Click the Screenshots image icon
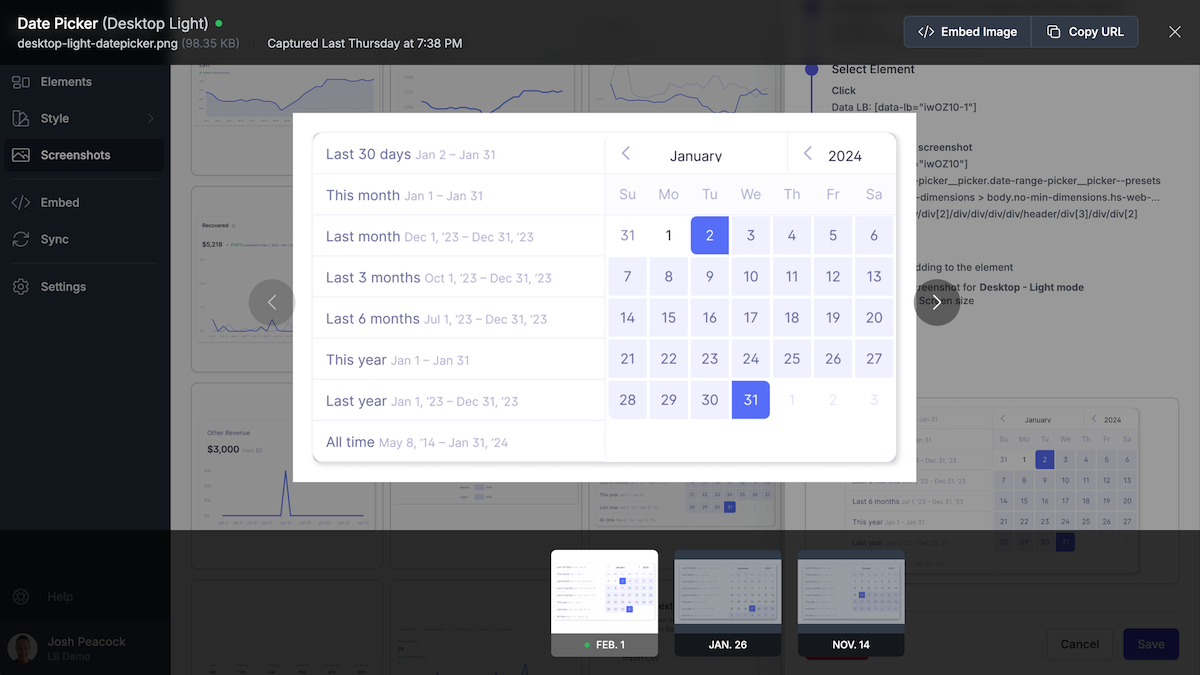The image size is (1200, 675). (21, 155)
